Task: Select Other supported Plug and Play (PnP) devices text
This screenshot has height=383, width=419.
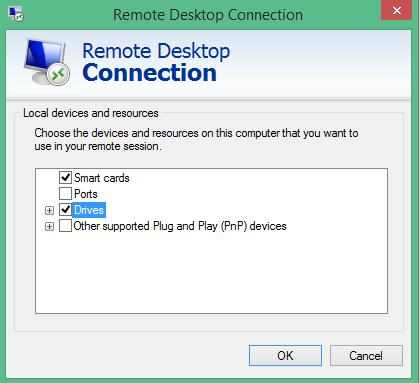Action: point(180,226)
